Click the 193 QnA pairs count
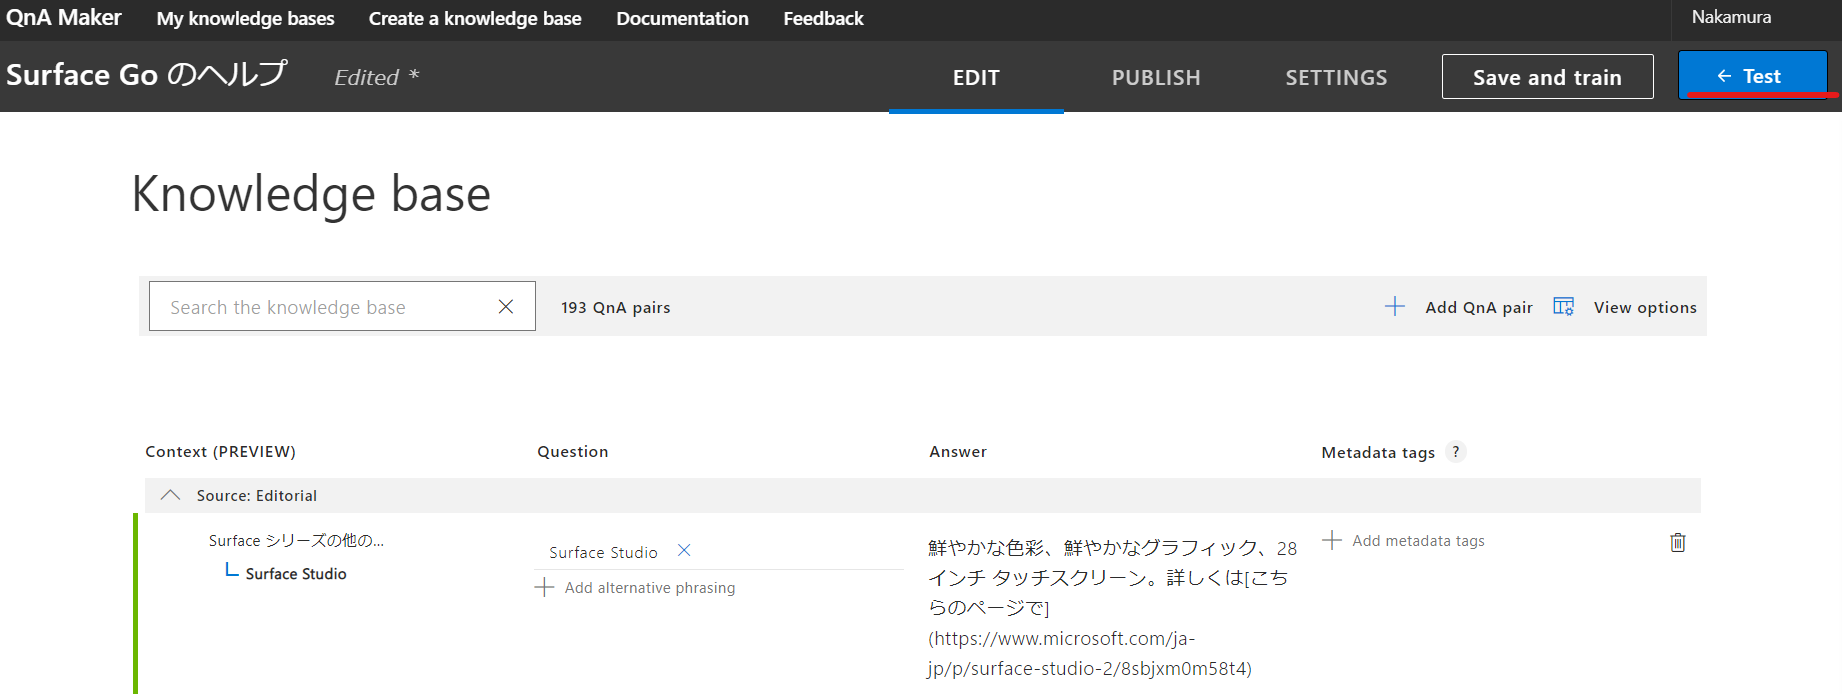Image resolution: width=1842 pixels, height=694 pixels. click(x=615, y=308)
